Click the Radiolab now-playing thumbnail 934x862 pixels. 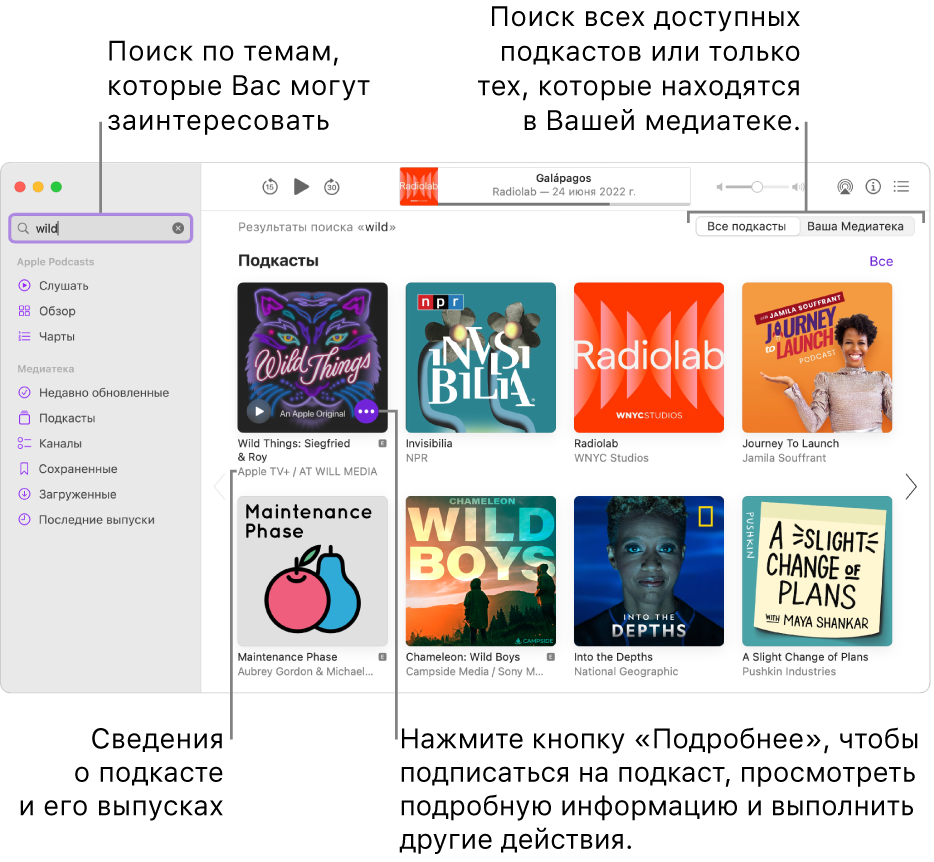click(x=419, y=186)
